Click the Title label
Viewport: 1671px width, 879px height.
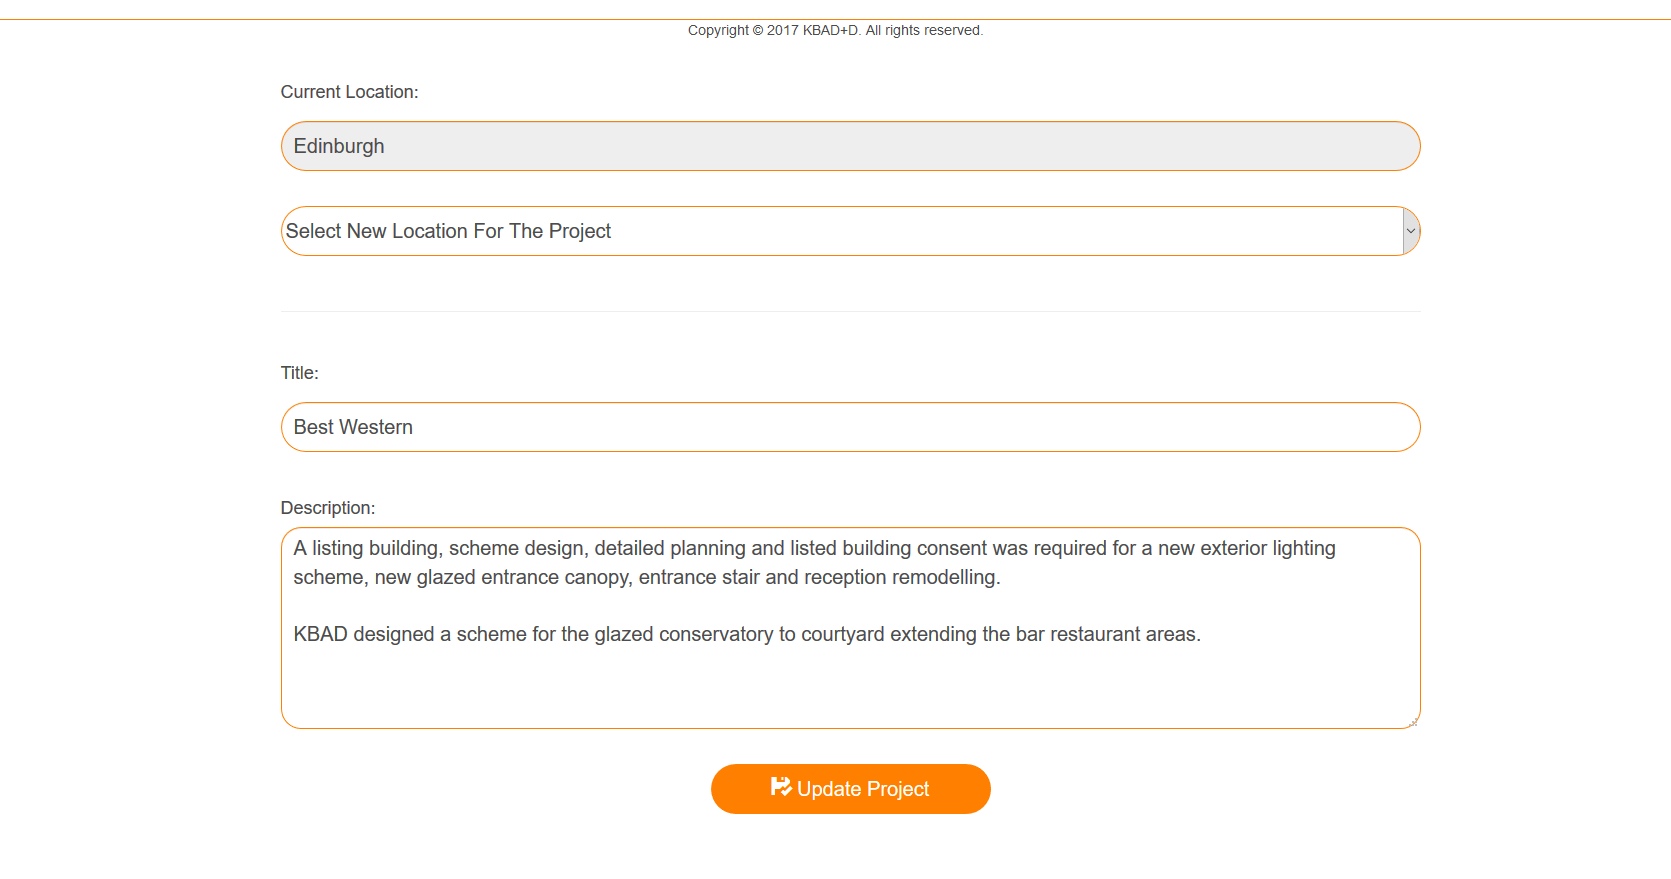(x=299, y=373)
